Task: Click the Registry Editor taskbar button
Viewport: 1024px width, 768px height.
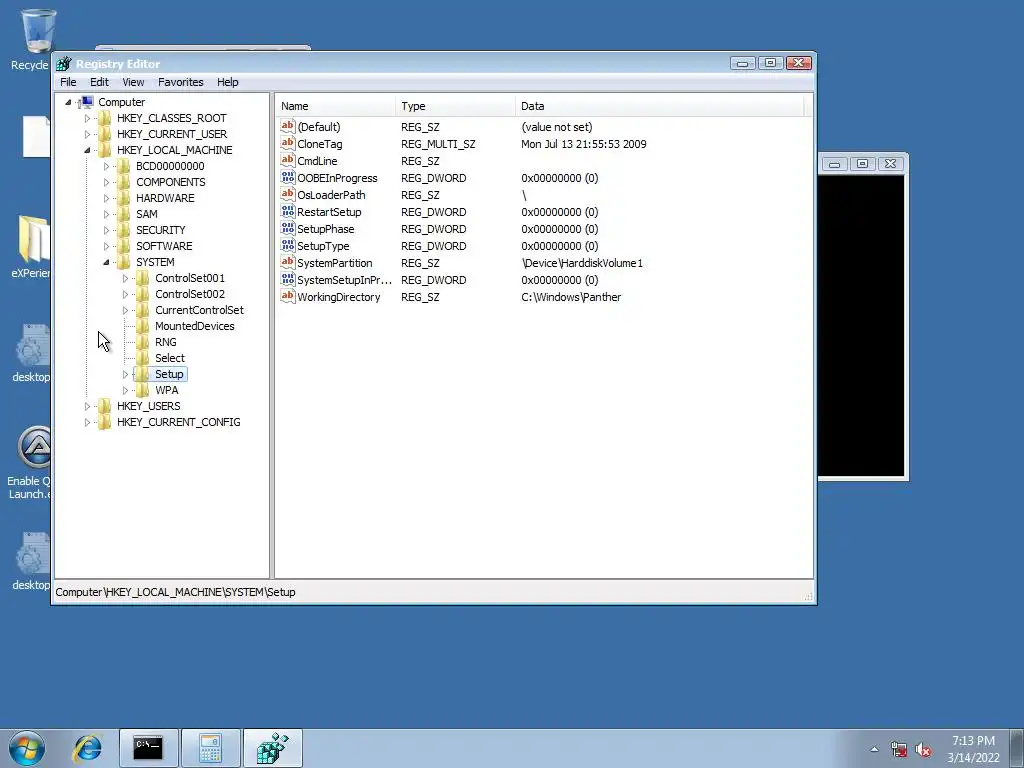Action: point(272,748)
